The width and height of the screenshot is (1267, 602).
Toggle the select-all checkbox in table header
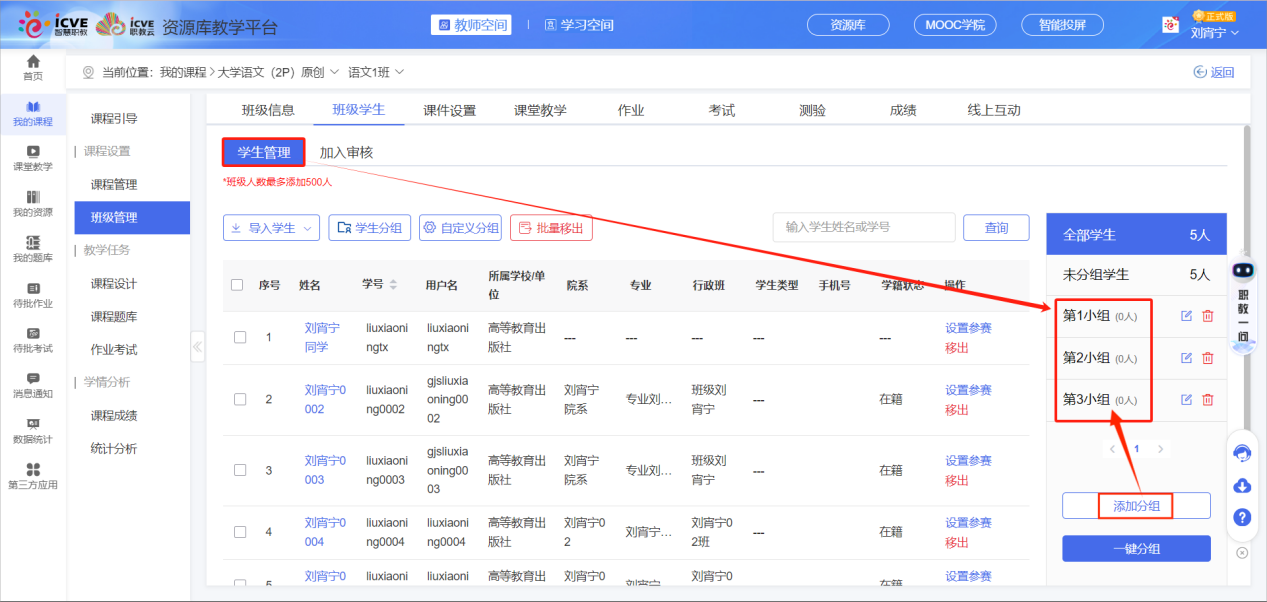[237, 285]
